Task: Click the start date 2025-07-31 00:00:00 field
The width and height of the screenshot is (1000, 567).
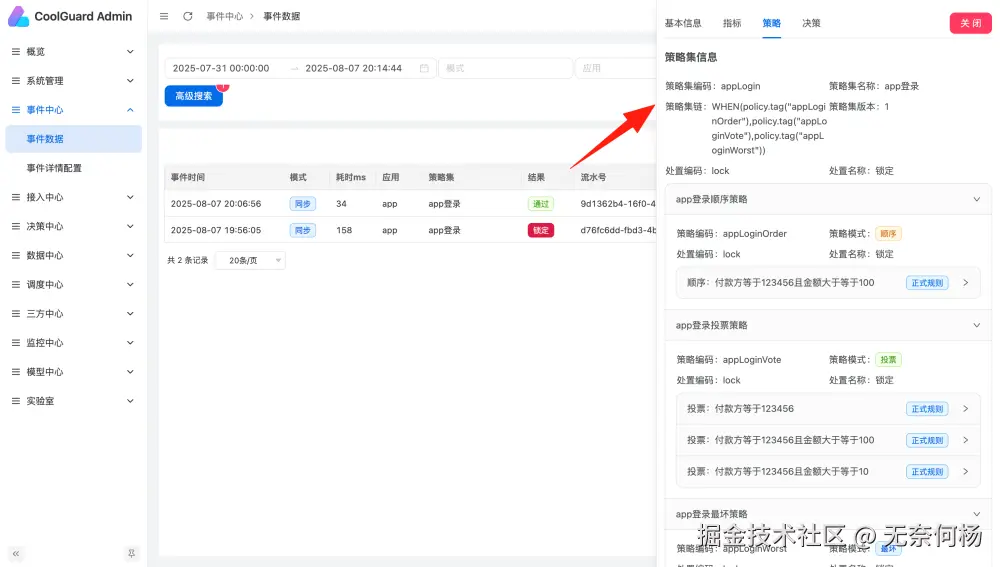Action: 221,68
